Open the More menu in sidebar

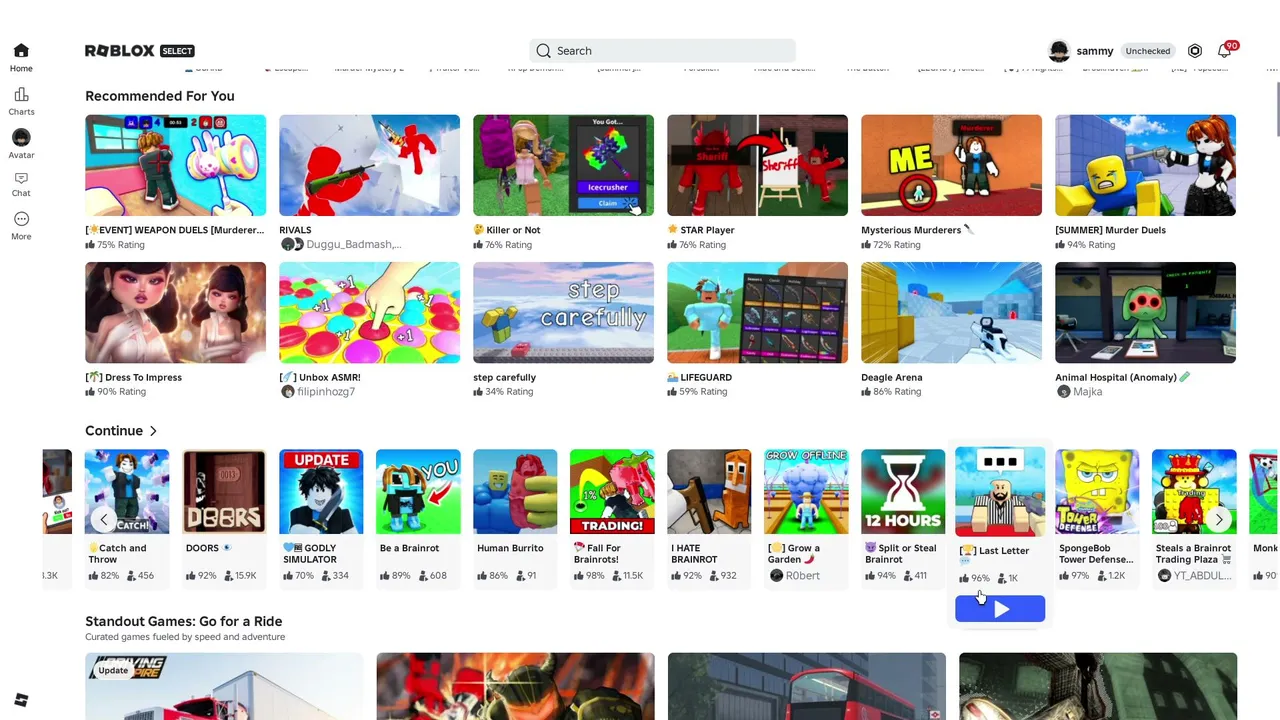21,226
